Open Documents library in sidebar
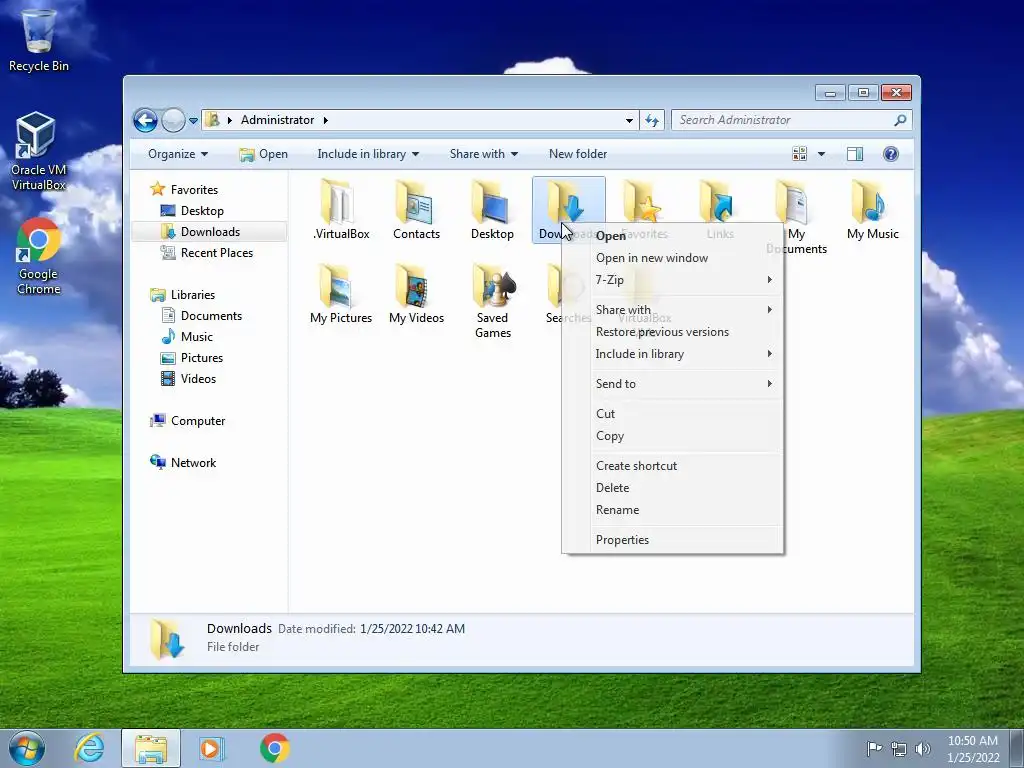 [x=201, y=315]
